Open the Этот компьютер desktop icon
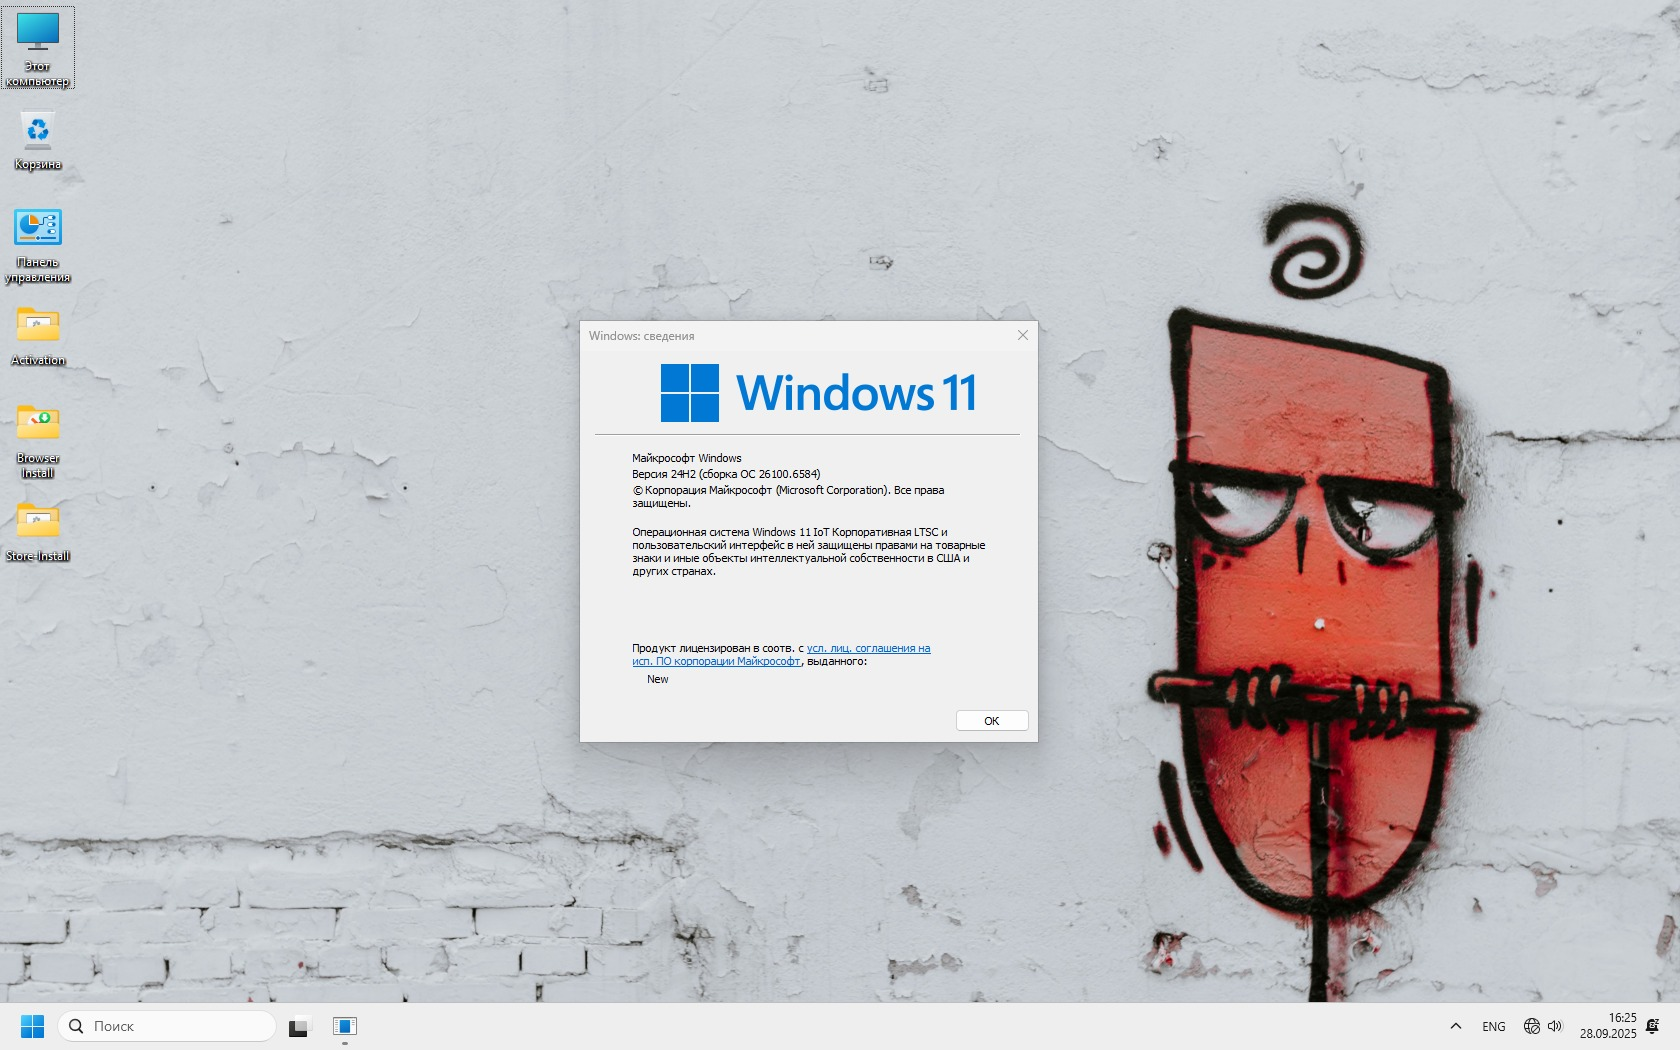Viewport: 1680px width, 1050px height. (38, 47)
